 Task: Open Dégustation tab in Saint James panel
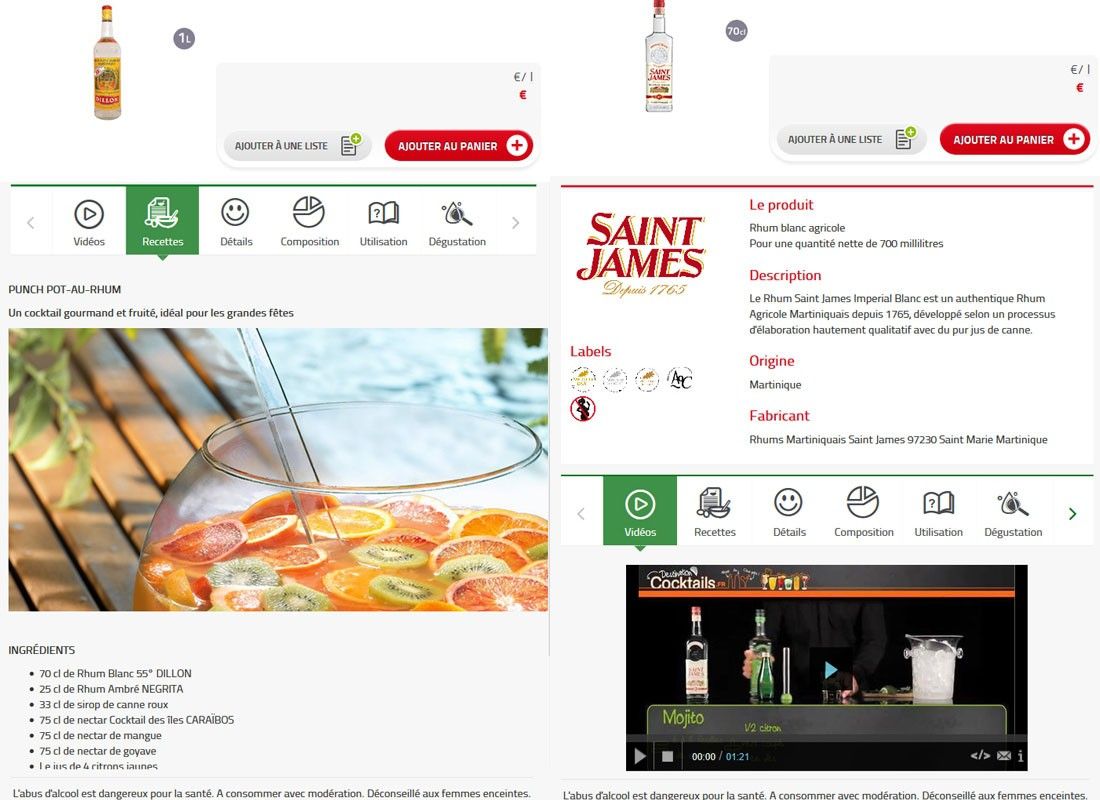click(1013, 511)
